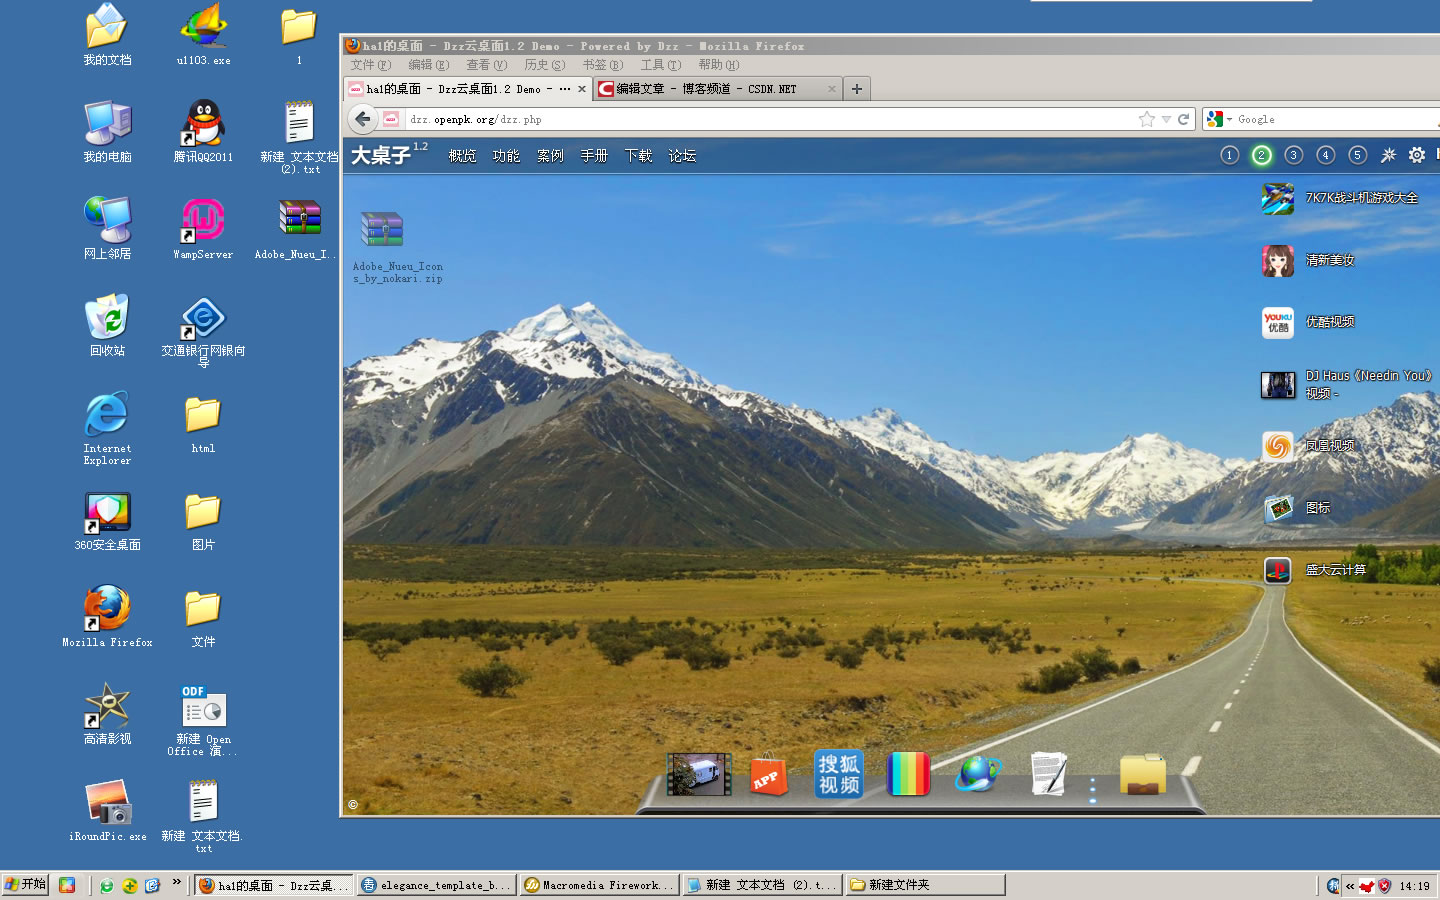Open the 历史 menu in Firefox
Screen dimensions: 1440x900
(545, 65)
